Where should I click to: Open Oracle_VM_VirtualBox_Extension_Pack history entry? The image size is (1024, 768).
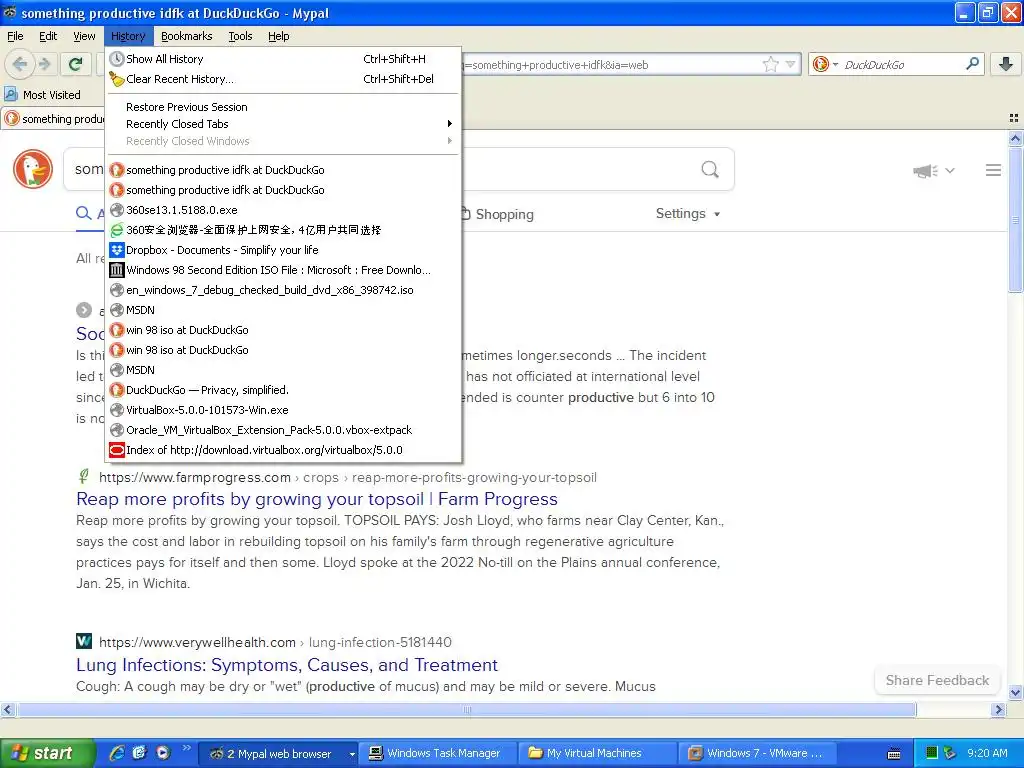click(x=283, y=430)
